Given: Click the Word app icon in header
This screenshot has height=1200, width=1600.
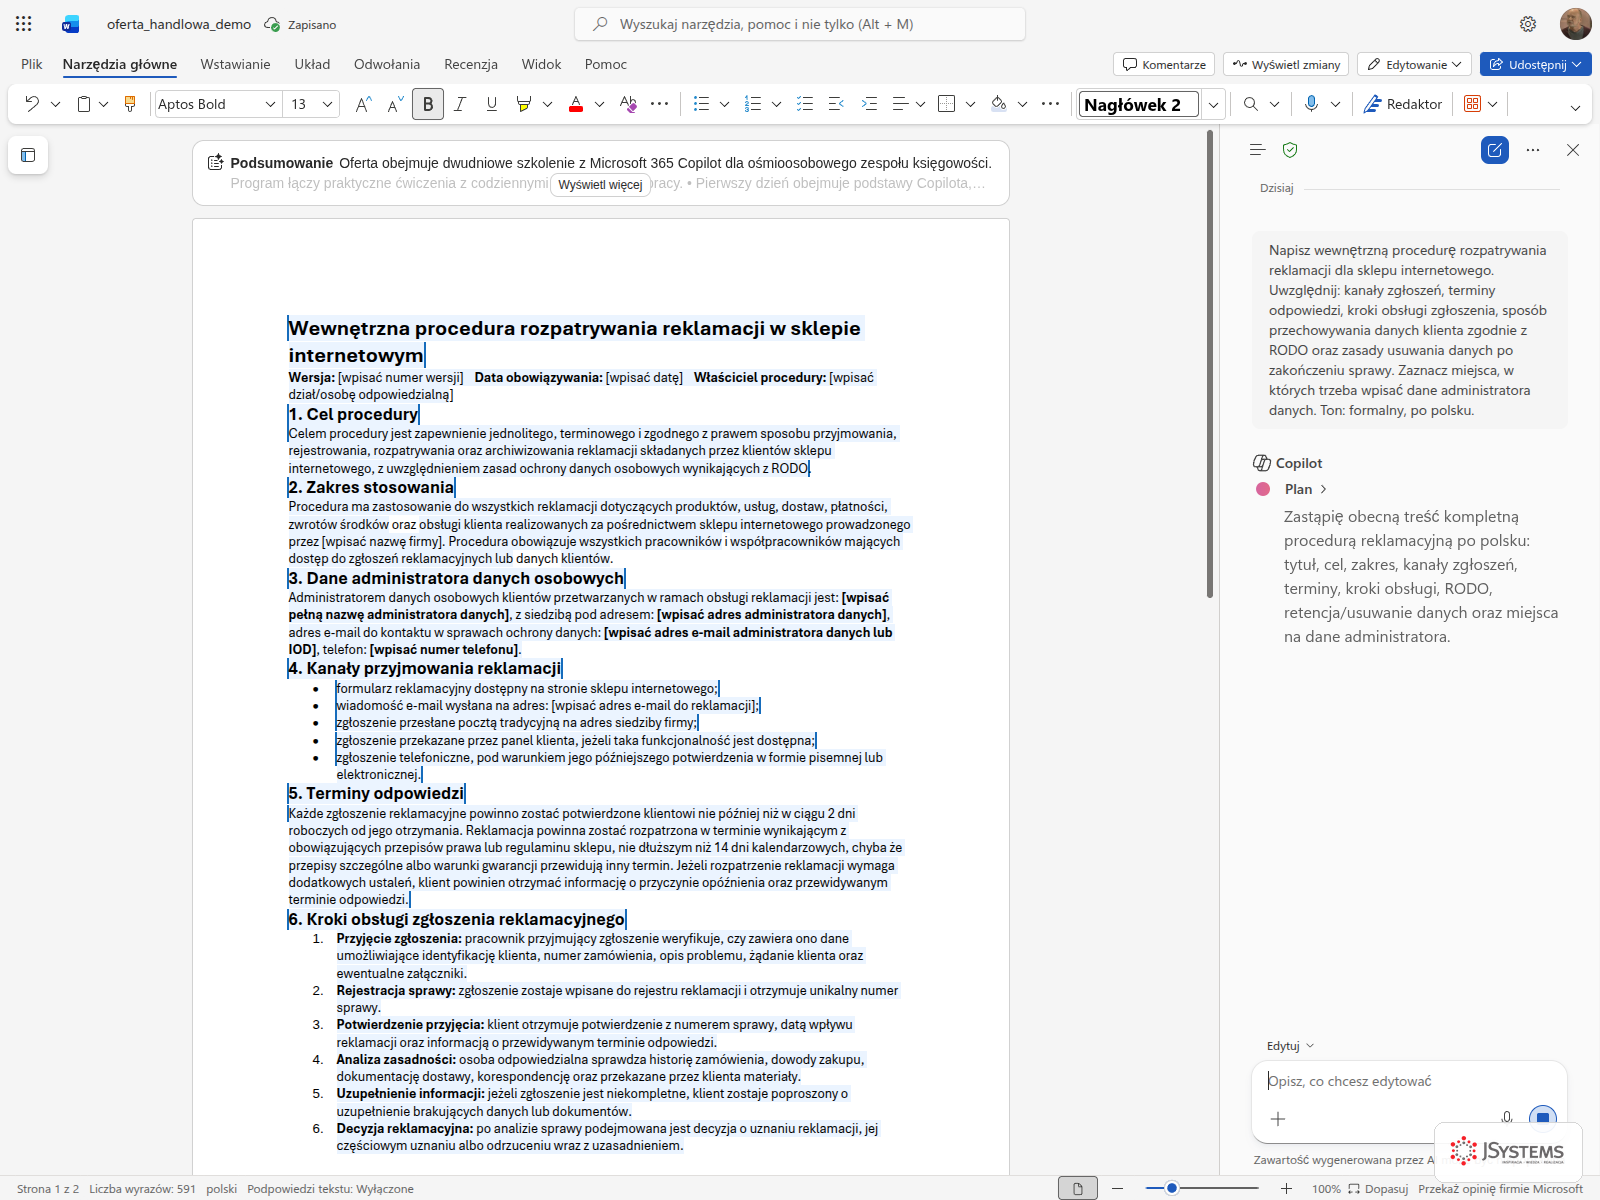Looking at the screenshot, I should [70, 24].
